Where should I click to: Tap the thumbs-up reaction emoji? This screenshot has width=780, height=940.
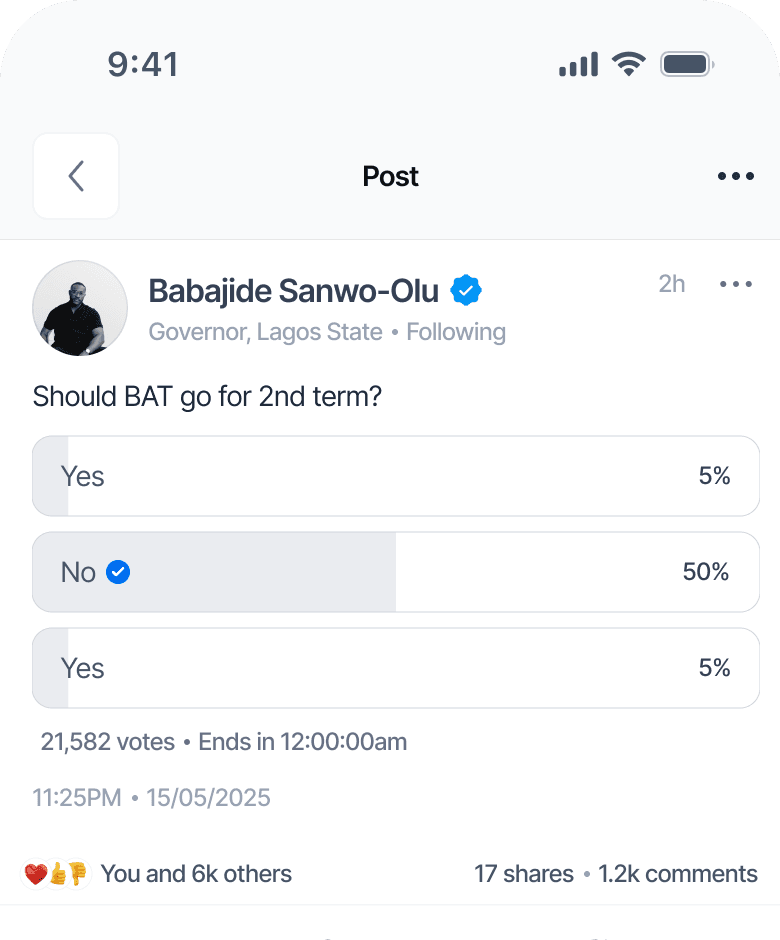coord(57,874)
